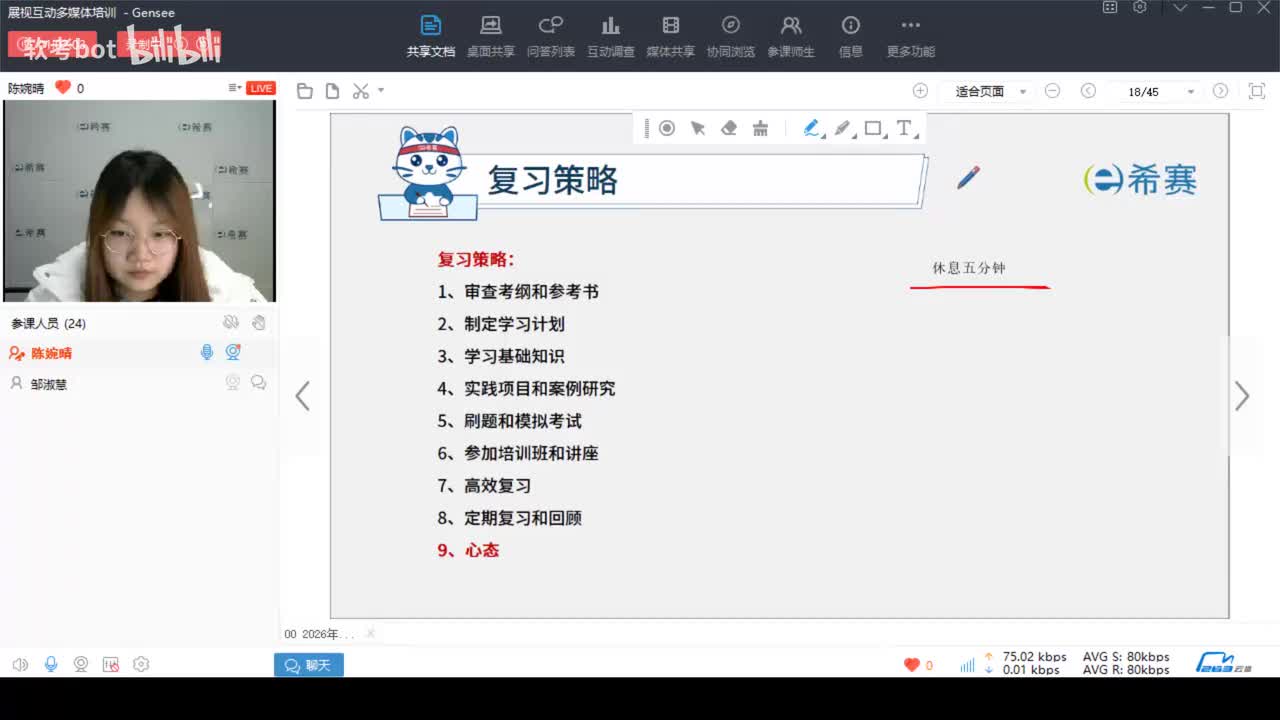Click the new blank document icon
Image resolution: width=1280 pixels, height=720 pixels.
pos(332,91)
